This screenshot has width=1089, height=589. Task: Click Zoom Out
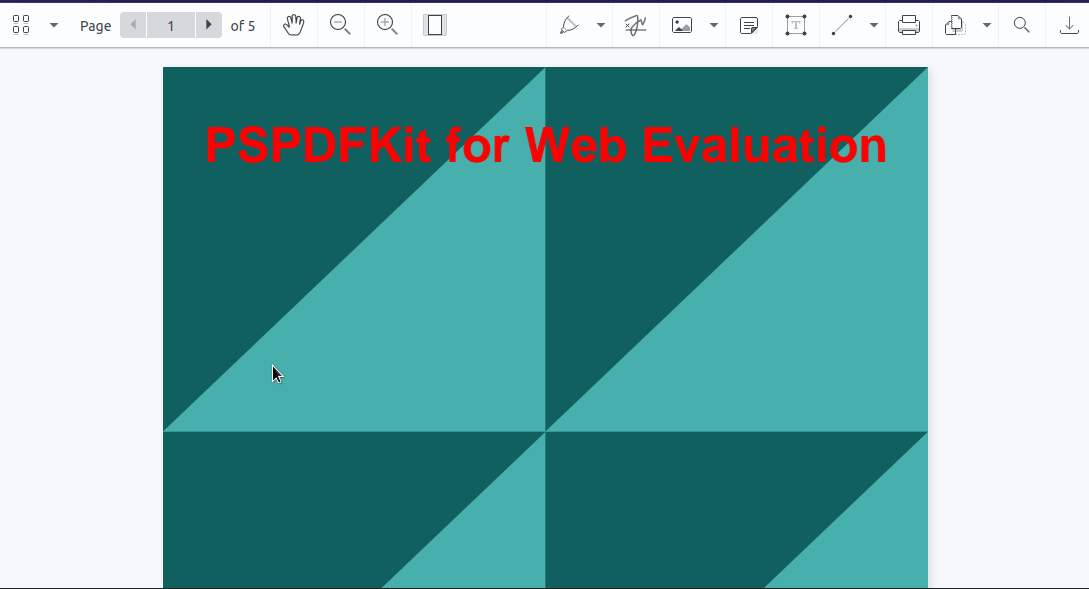(341, 25)
